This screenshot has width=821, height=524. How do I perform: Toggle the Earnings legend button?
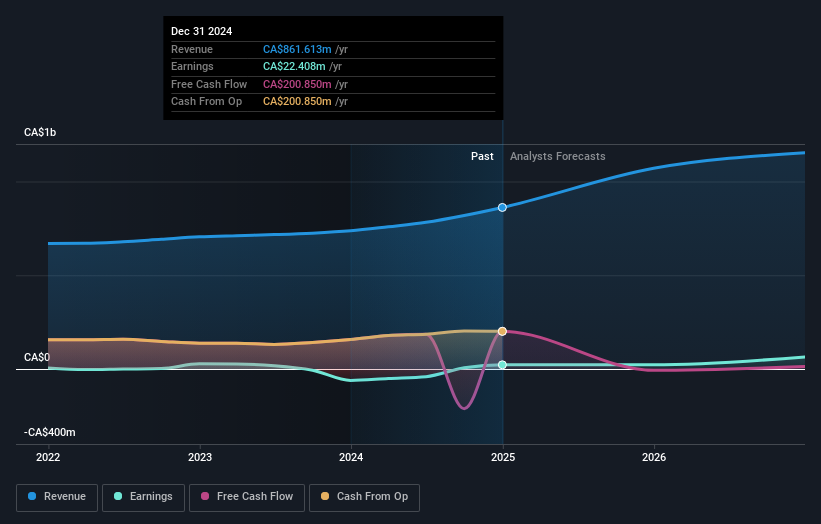click(x=143, y=497)
